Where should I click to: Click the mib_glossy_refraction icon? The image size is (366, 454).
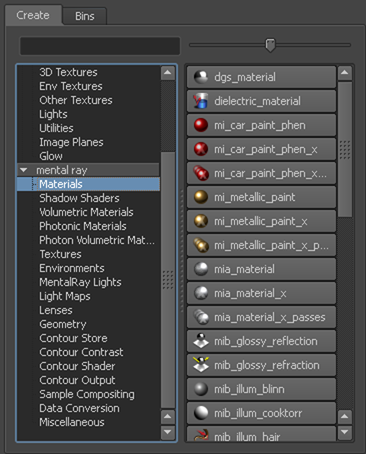pos(201,365)
